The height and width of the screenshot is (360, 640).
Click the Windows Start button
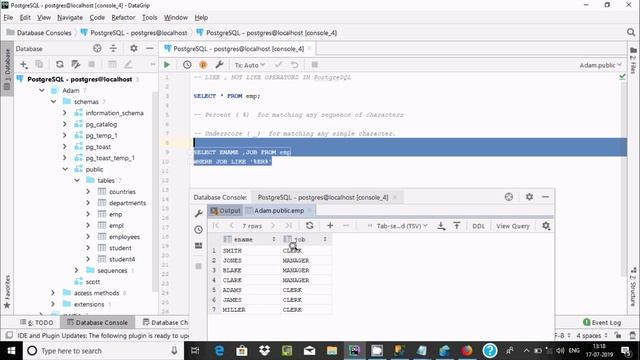11,351
